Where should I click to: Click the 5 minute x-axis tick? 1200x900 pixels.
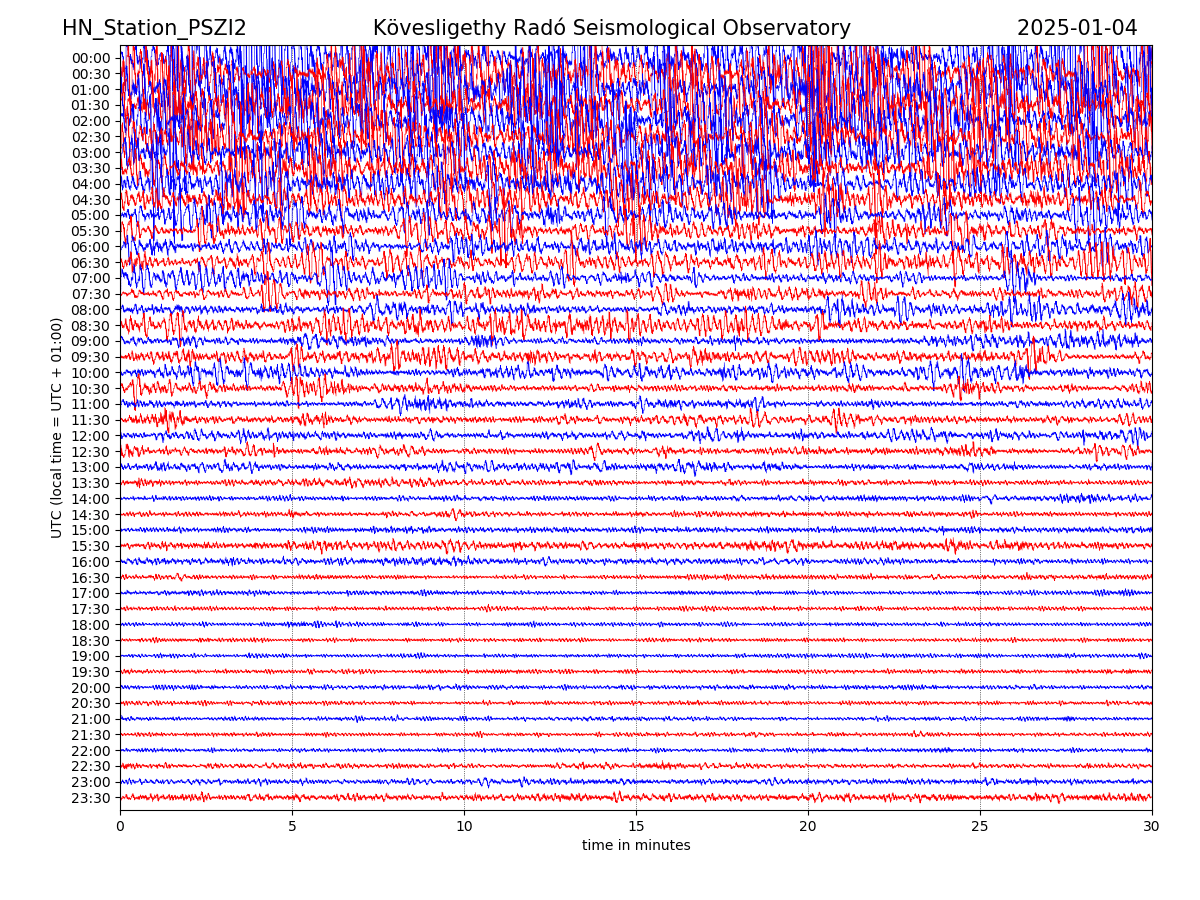point(292,826)
